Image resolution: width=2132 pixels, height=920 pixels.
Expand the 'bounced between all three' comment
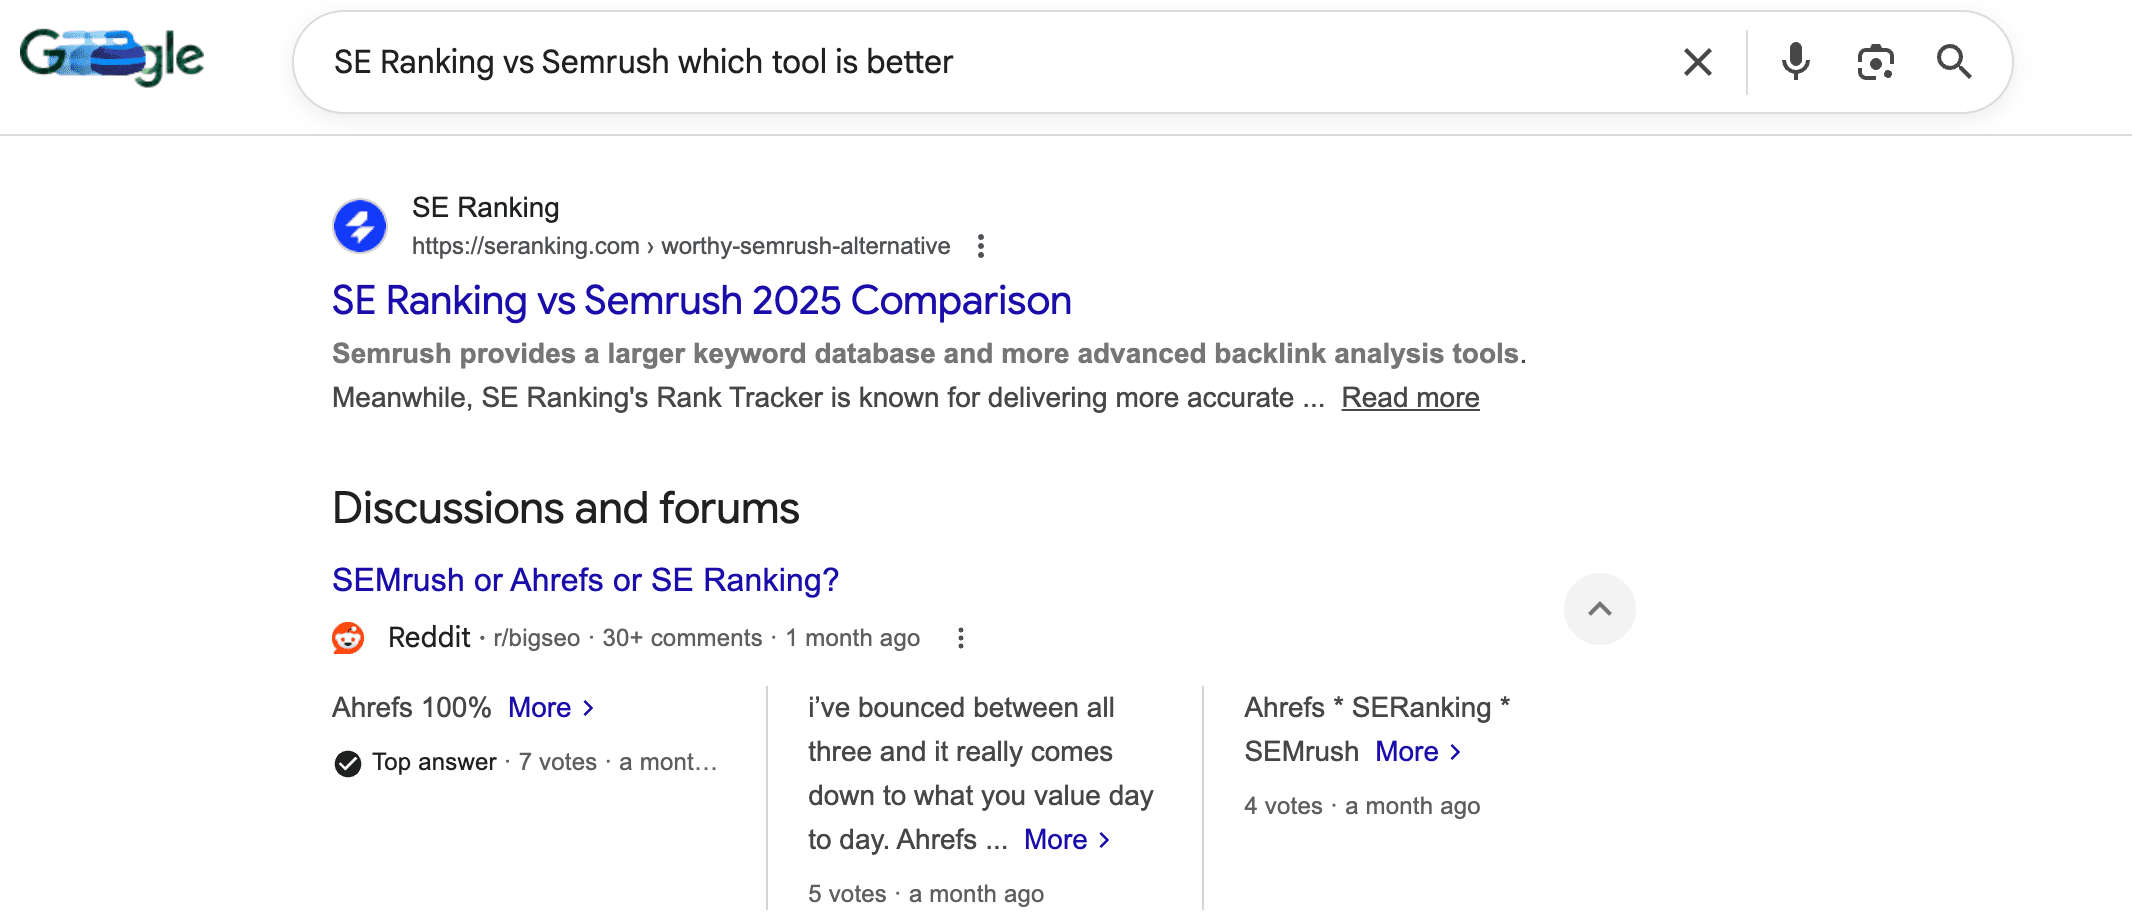pos(1056,839)
